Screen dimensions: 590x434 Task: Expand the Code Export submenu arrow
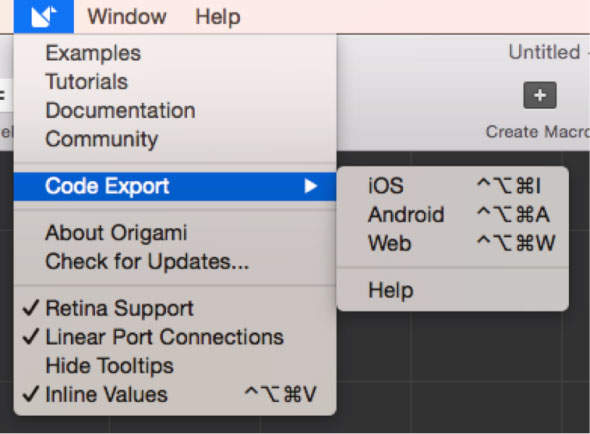point(311,186)
